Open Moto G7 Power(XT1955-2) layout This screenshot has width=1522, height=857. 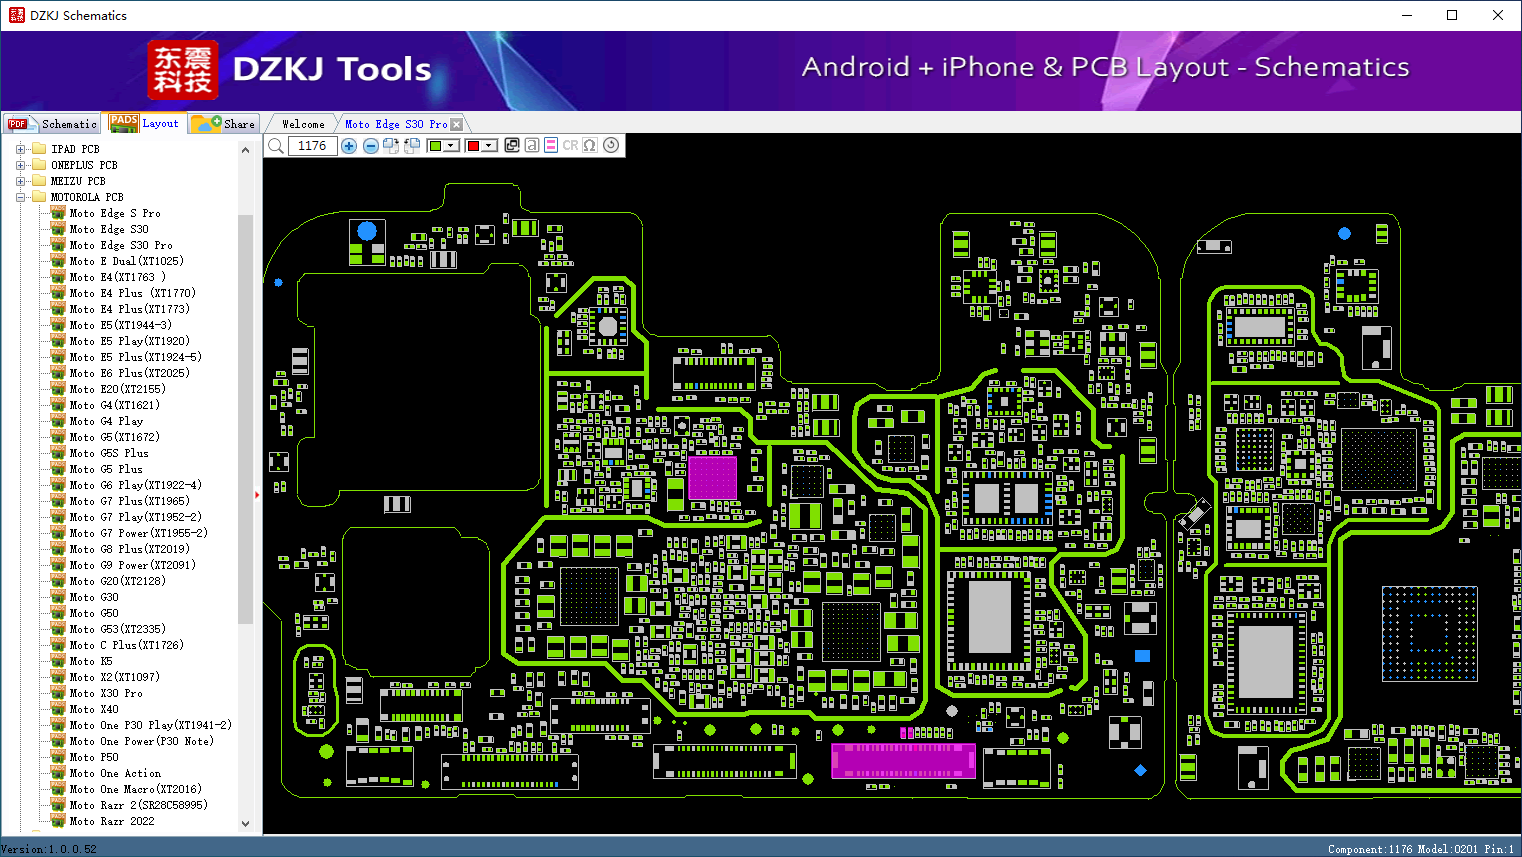[x=139, y=533]
